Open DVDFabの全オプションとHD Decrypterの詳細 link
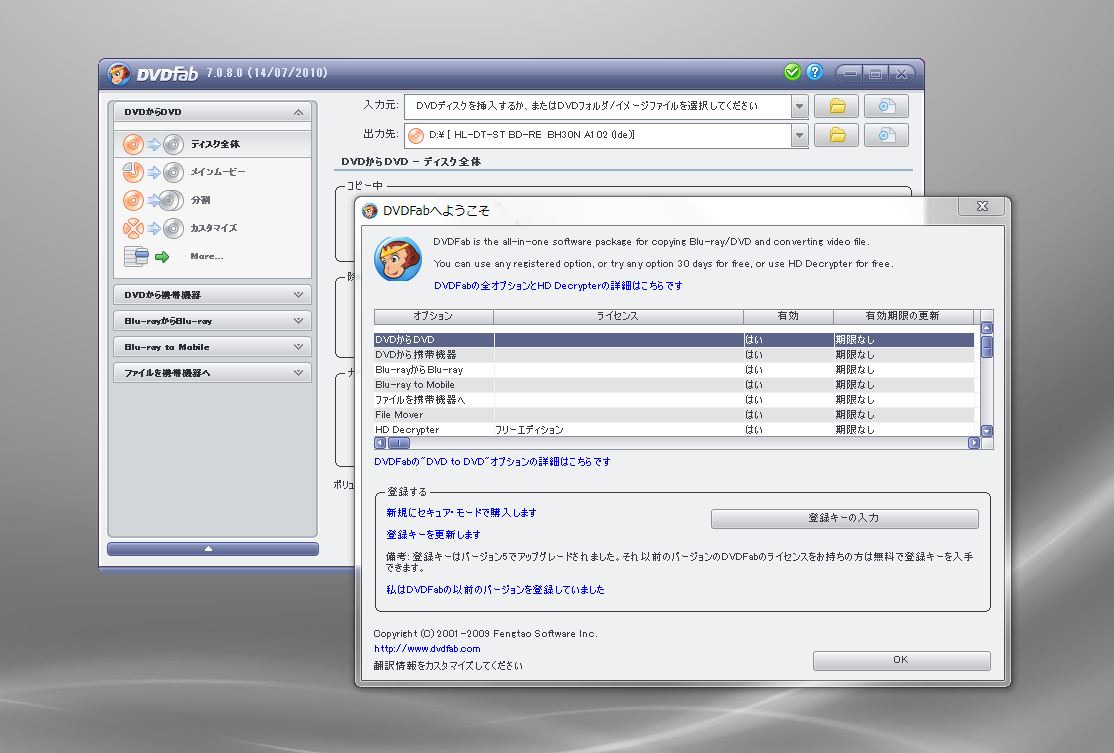 click(558, 286)
